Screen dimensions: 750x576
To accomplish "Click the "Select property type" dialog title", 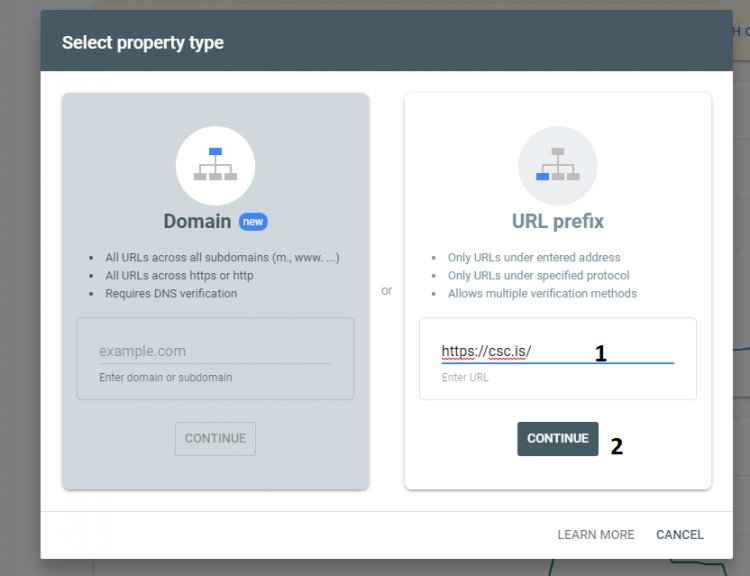I will tap(143, 42).
